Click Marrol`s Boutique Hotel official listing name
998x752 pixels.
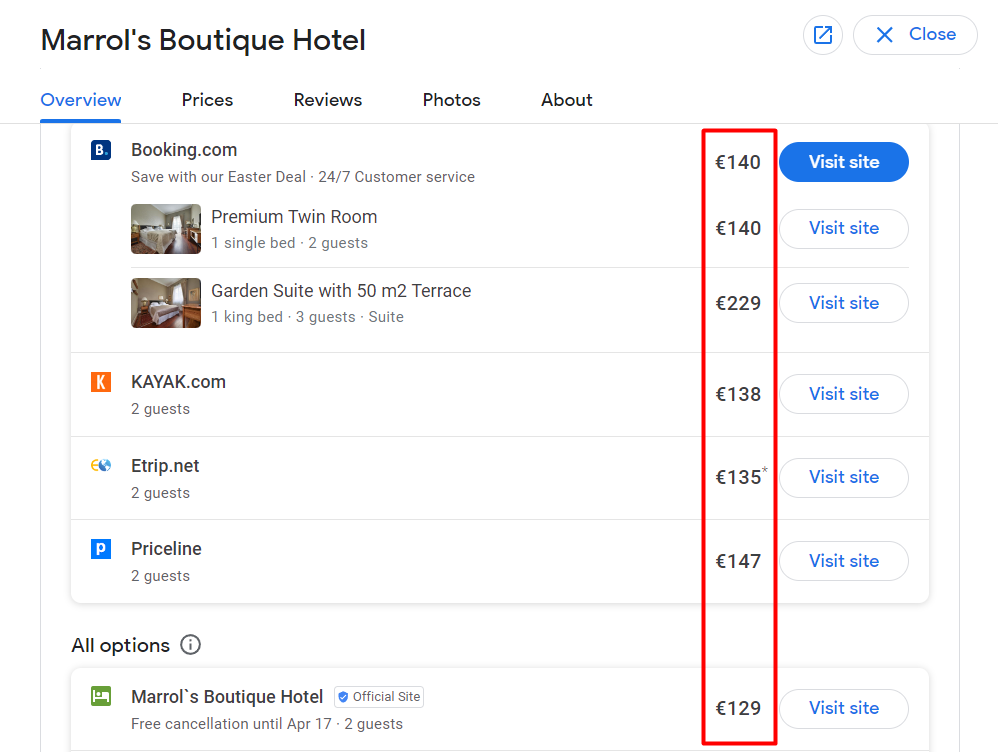227,697
